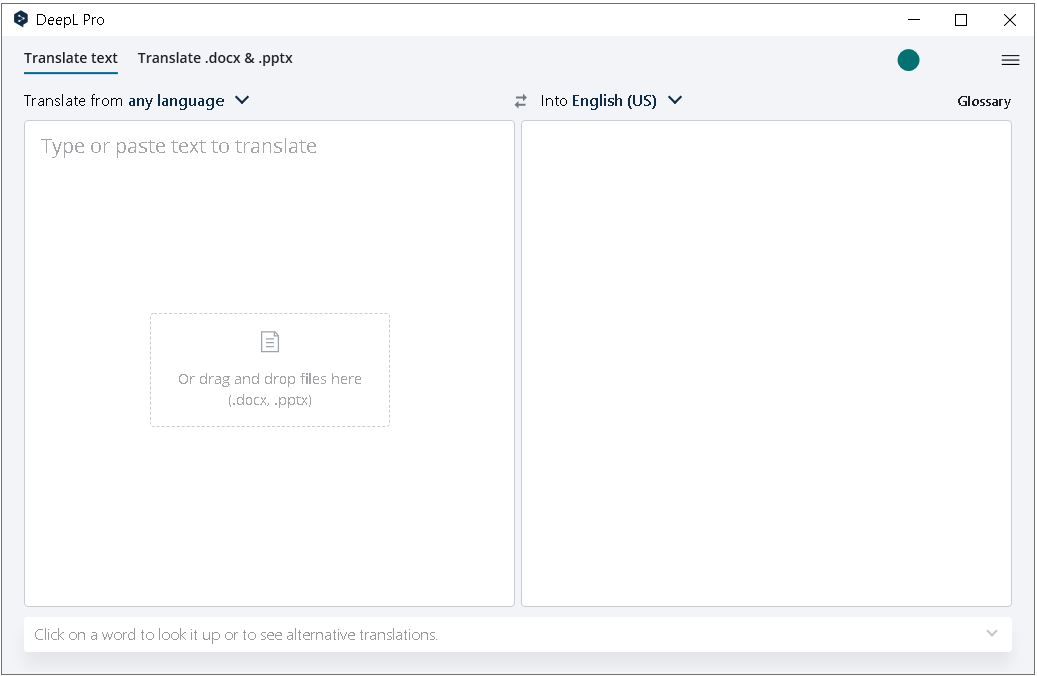Expand the source language chevron

(242, 100)
